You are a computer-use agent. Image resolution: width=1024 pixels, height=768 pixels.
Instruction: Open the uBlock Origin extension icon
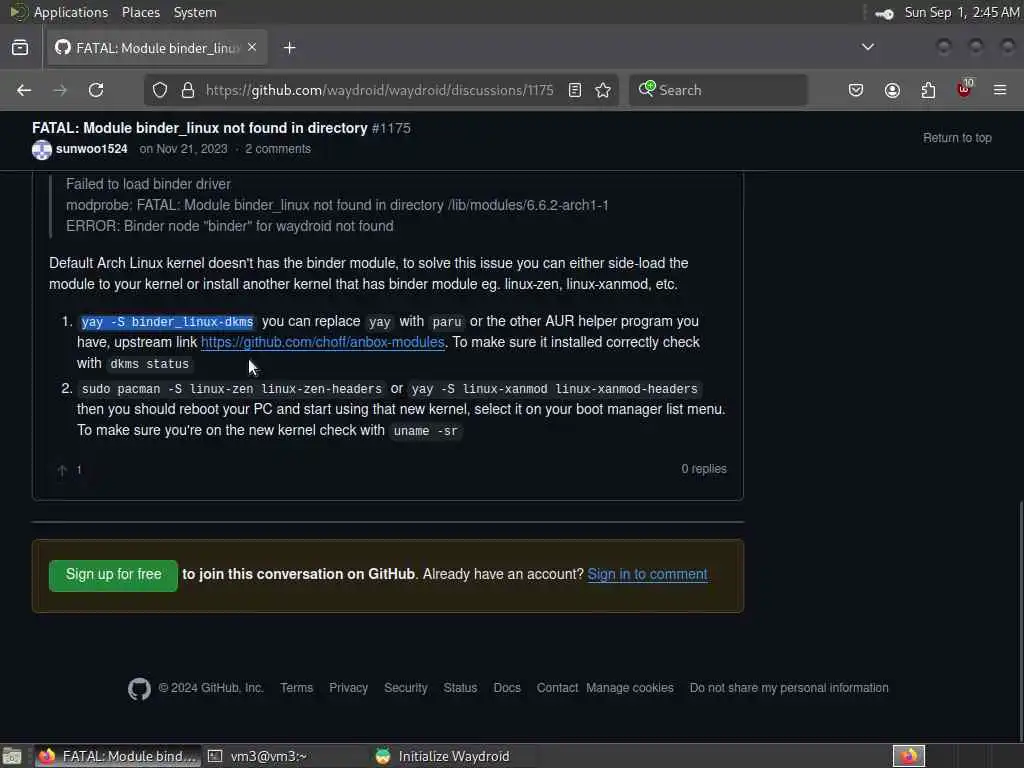pyautogui.click(x=964, y=89)
